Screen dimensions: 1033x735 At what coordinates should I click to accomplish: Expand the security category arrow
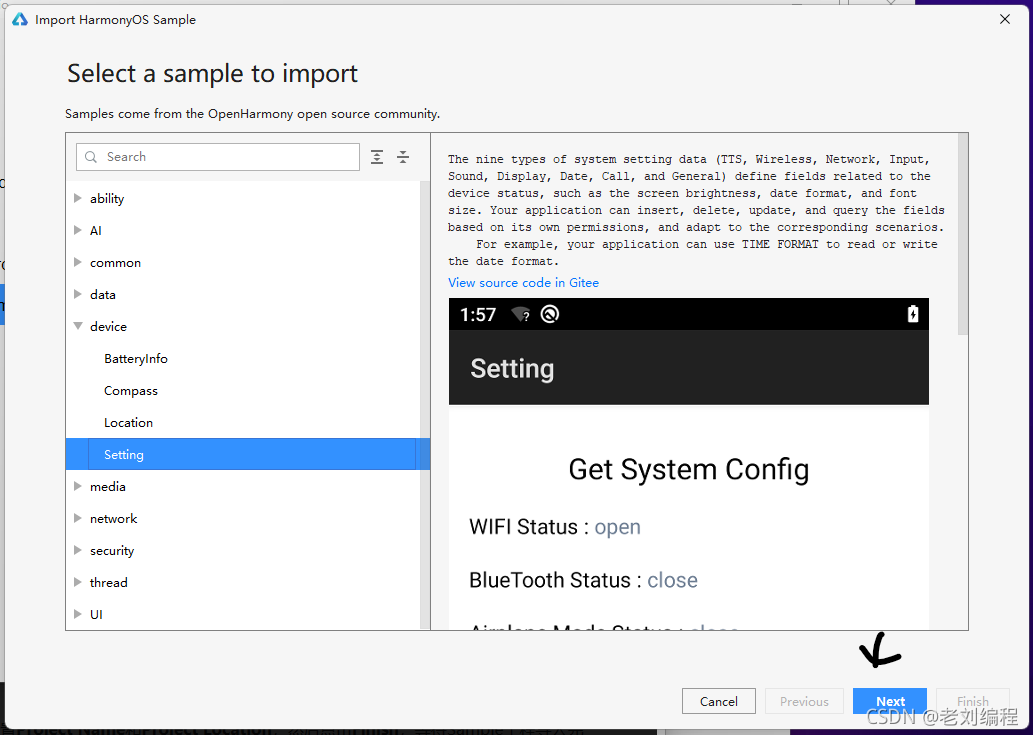pyautogui.click(x=78, y=550)
